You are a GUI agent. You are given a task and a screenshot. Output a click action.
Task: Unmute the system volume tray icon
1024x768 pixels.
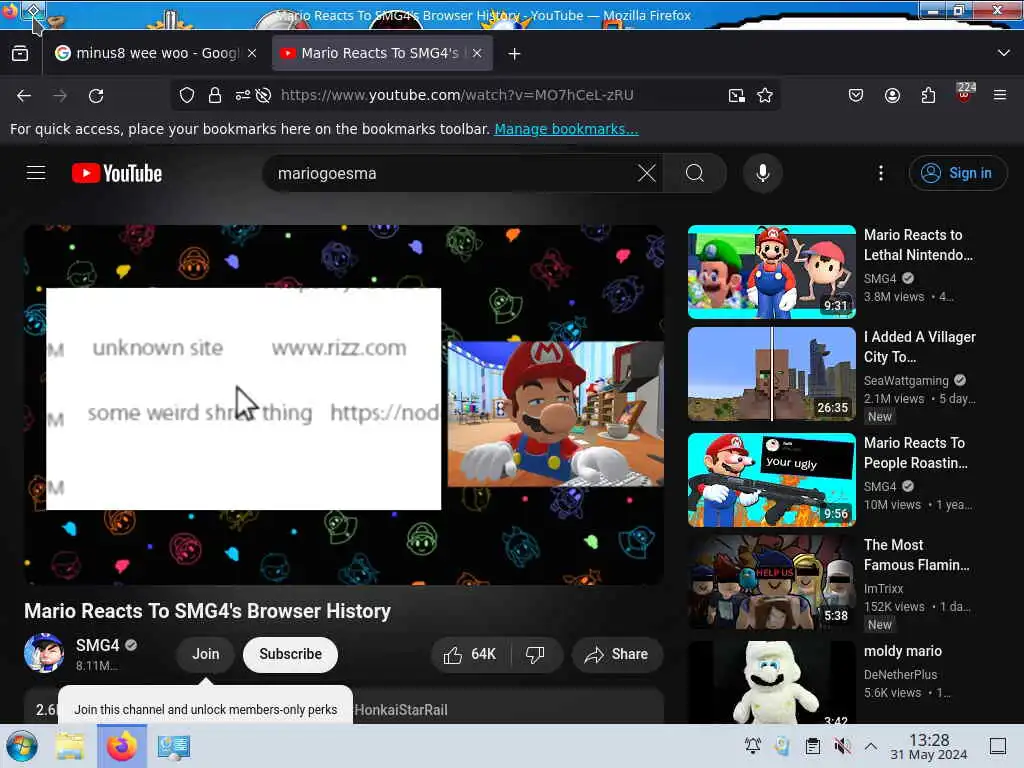point(842,746)
